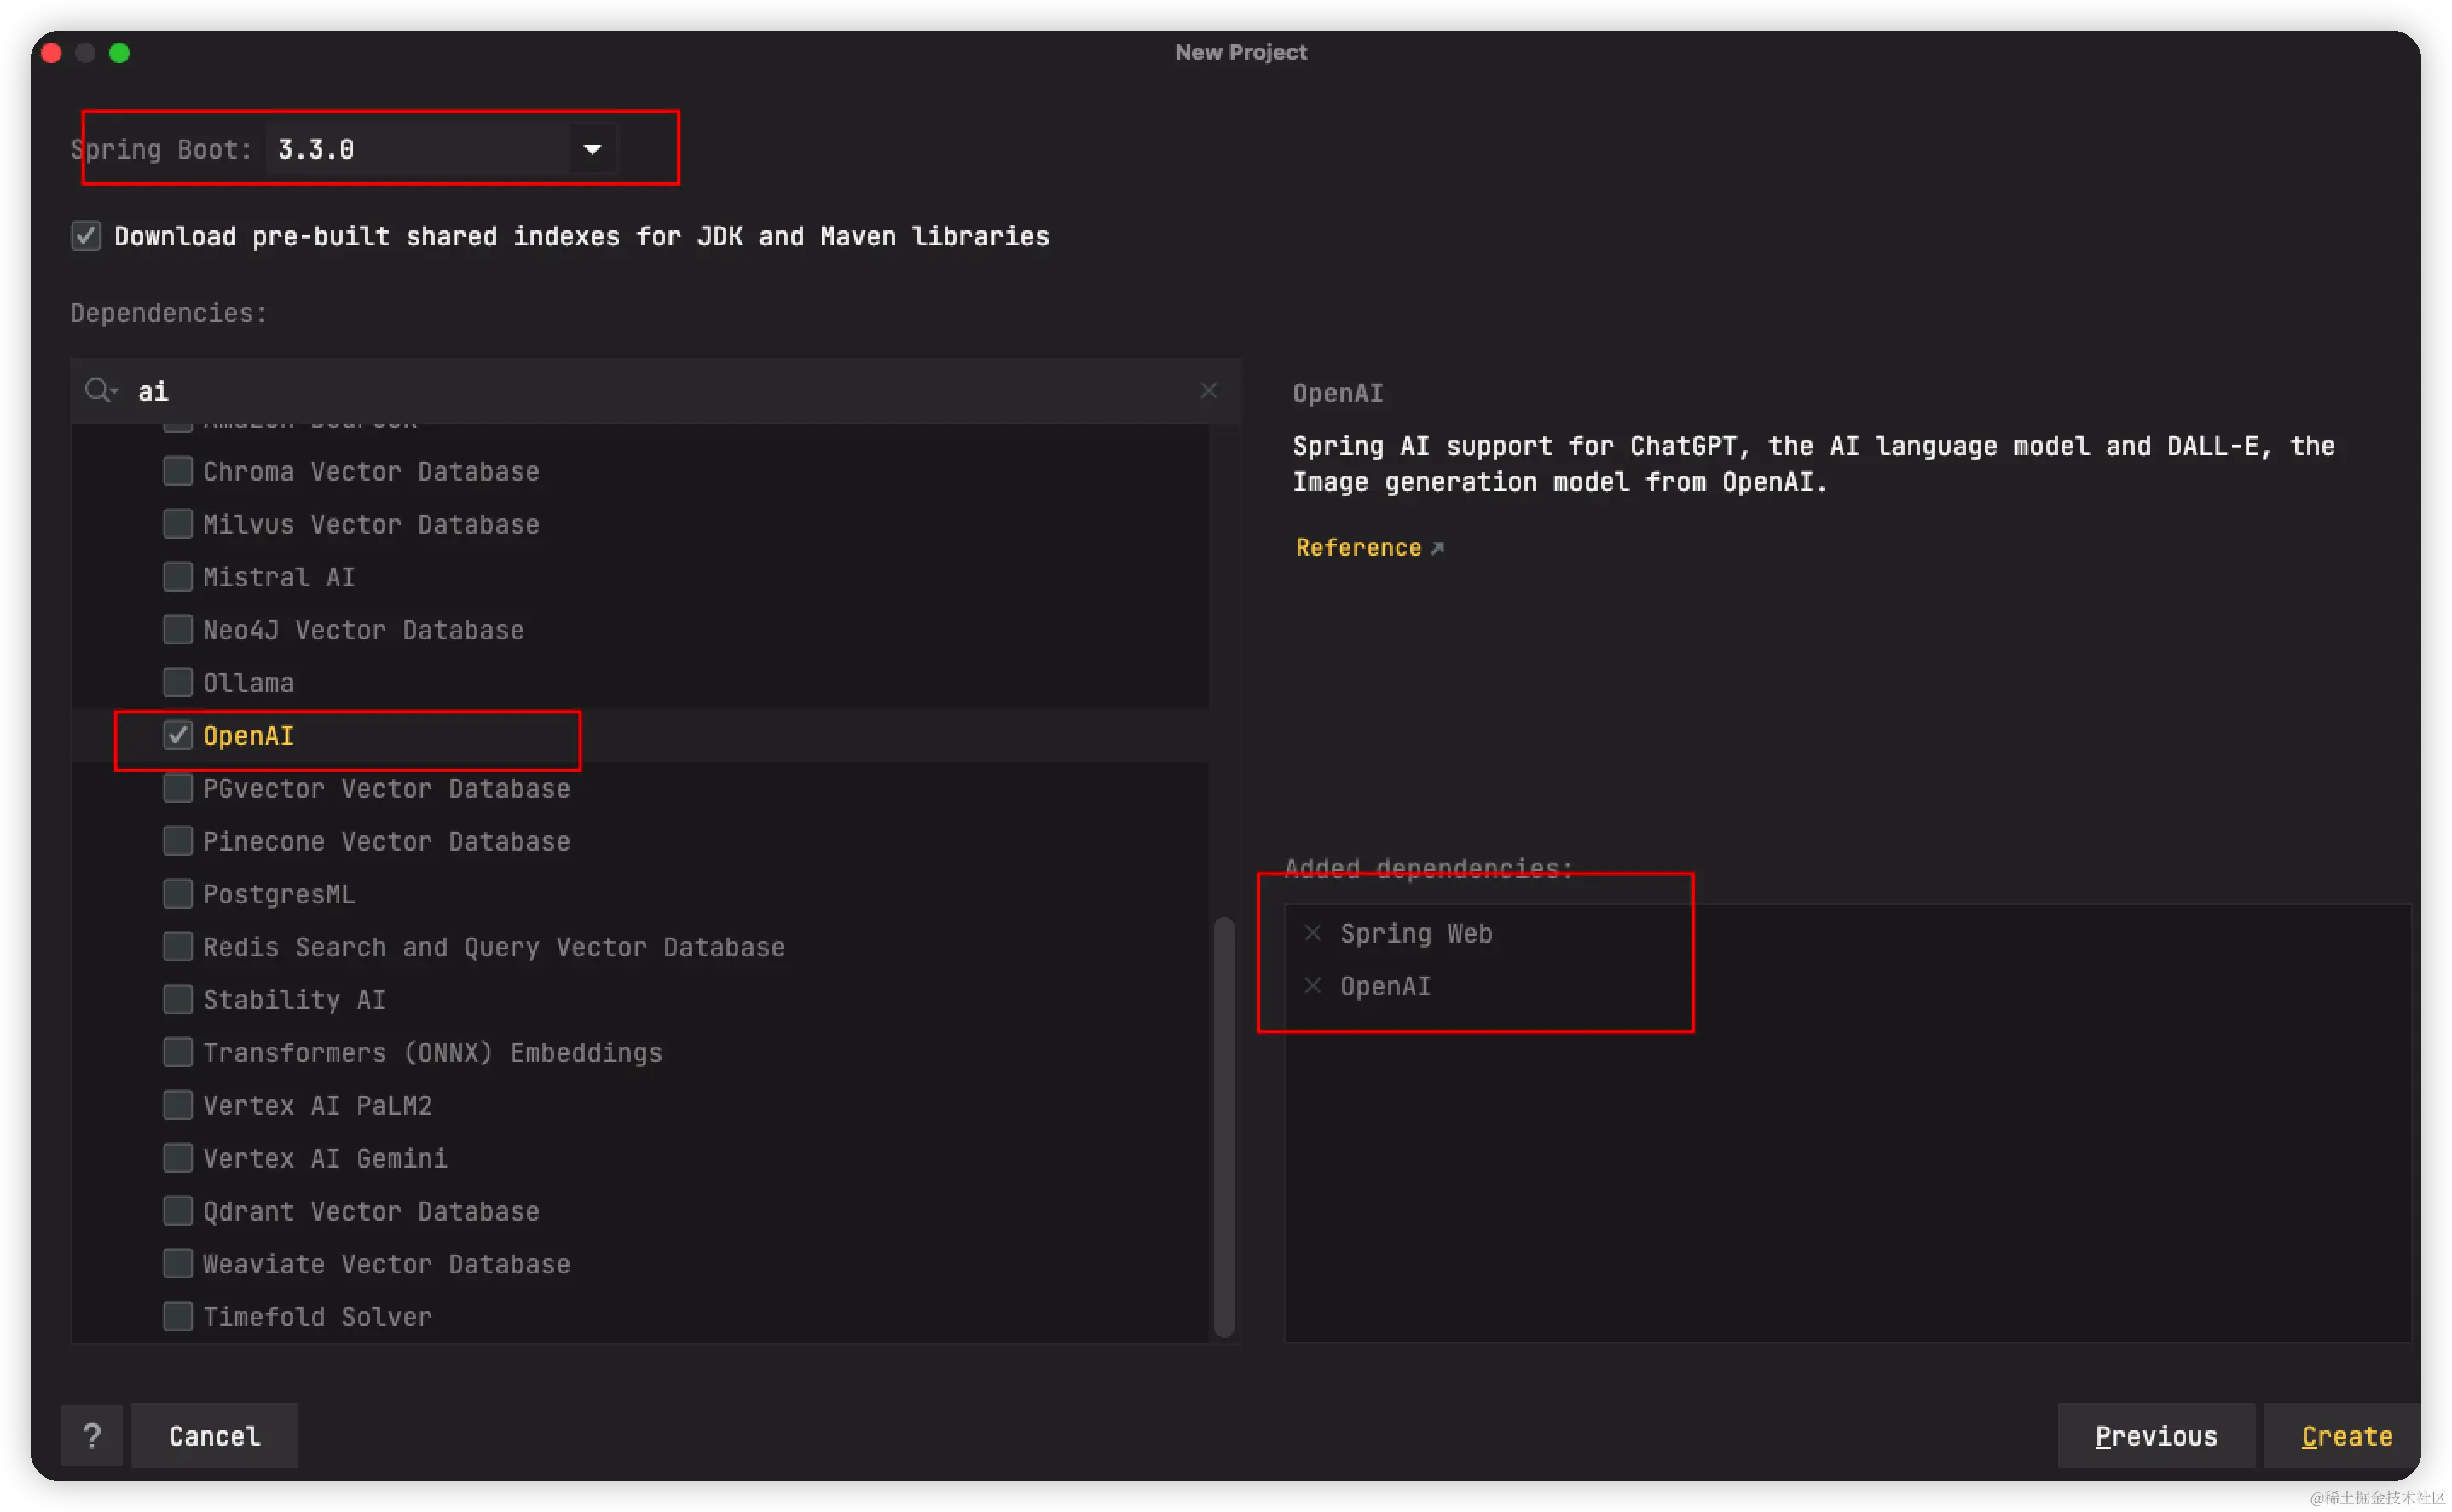Check Redis Search and Query Vector Database
This screenshot has width=2452, height=1512.
[x=178, y=947]
